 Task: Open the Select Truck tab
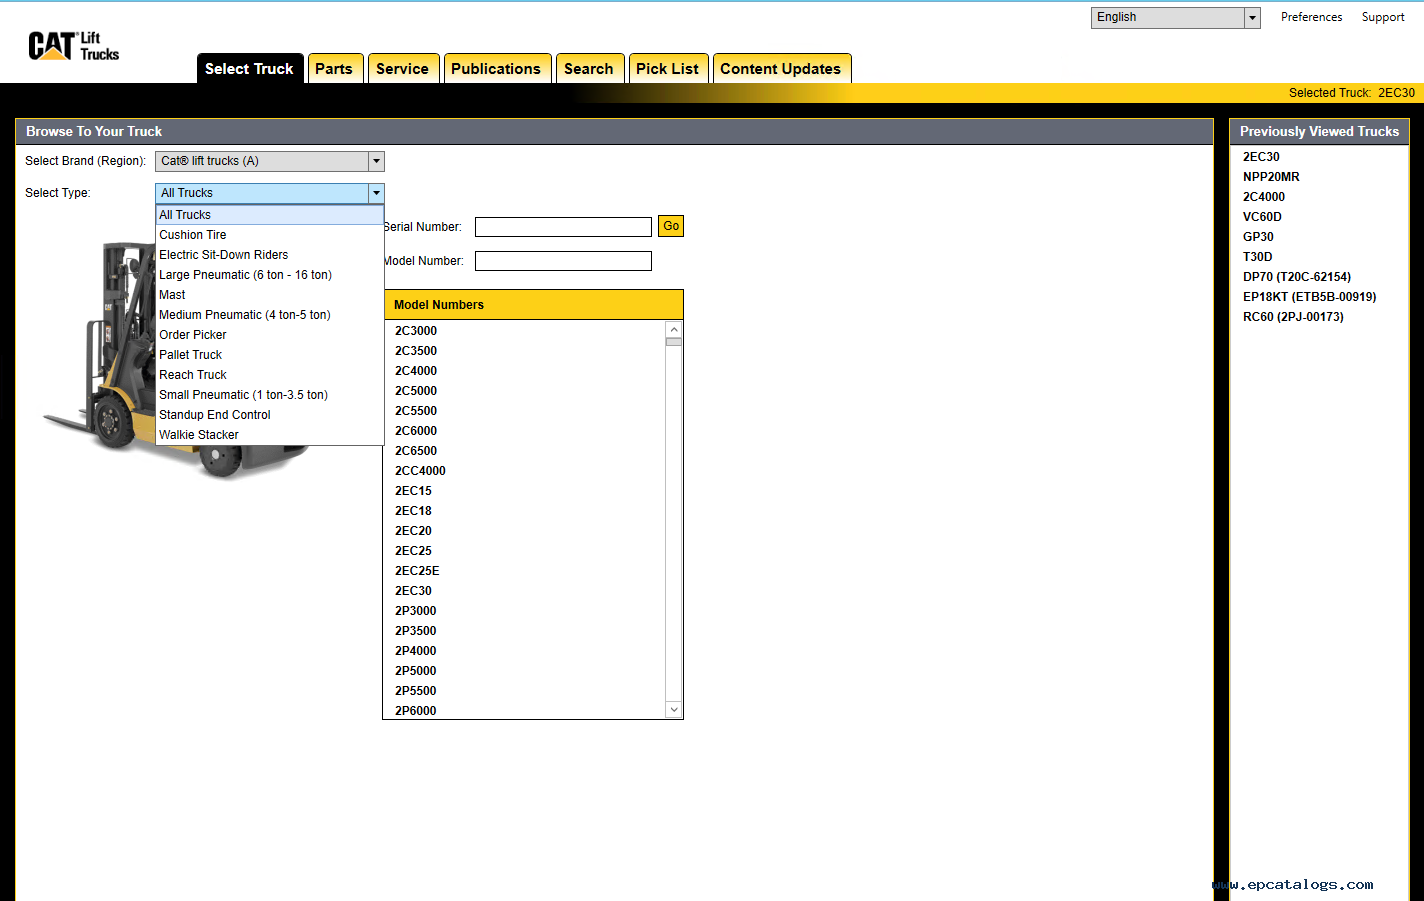click(x=250, y=68)
